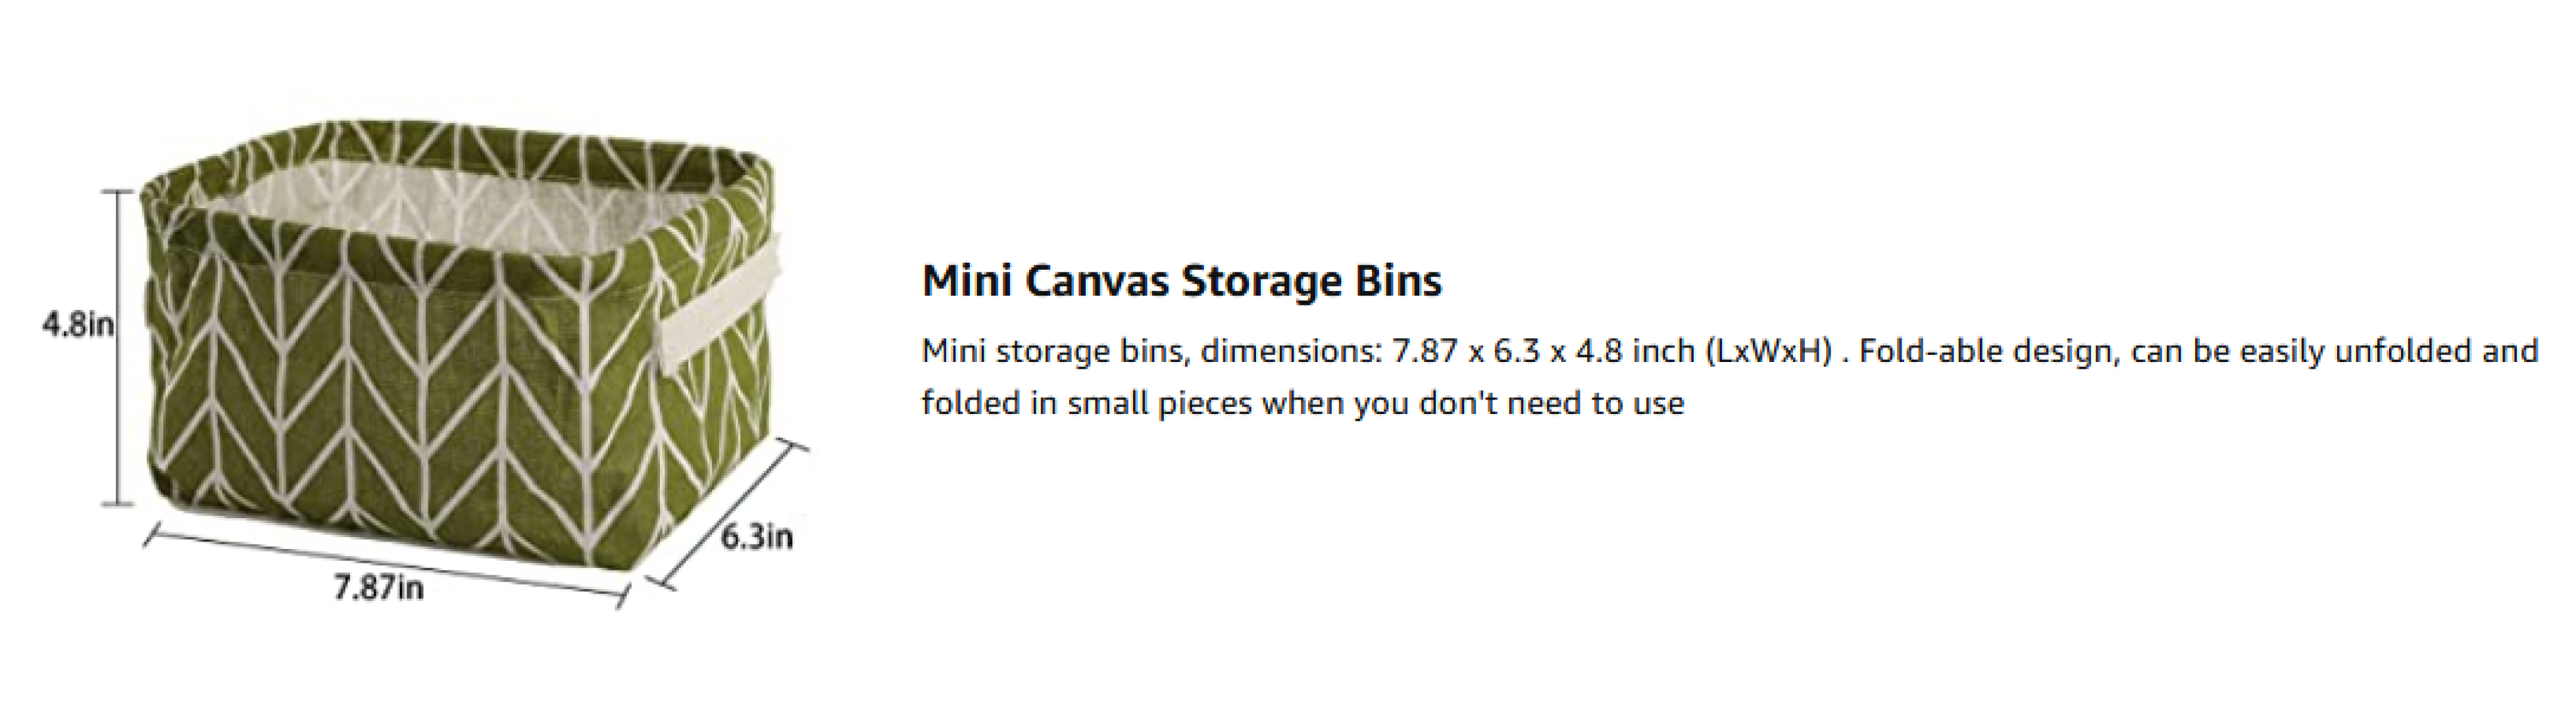2576x724 pixels.
Task: Click the '7.87 x 6.3 x 4.8 inch' text
Action: 1543,351
